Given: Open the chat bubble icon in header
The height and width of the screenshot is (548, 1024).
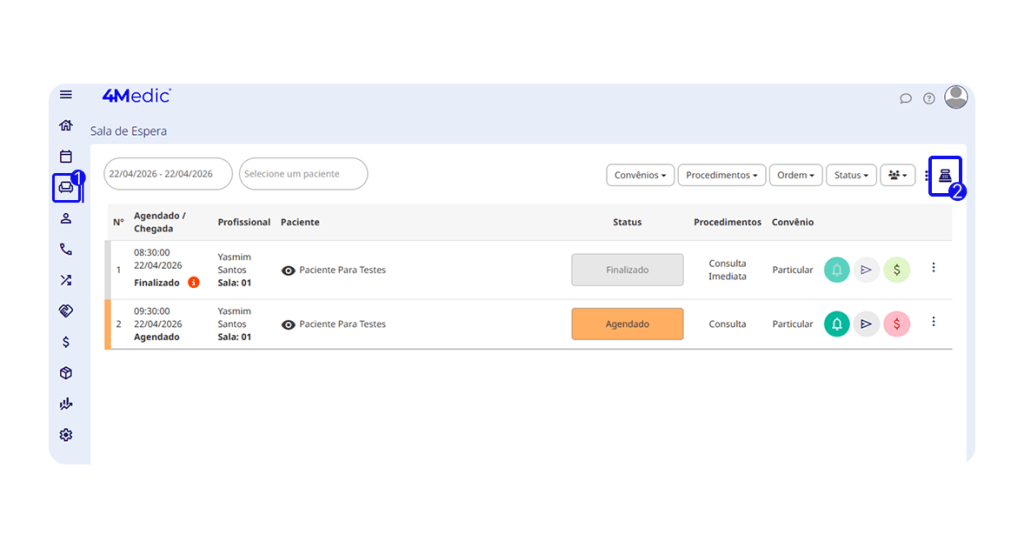Looking at the screenshot, I should (x=906, y=98).
